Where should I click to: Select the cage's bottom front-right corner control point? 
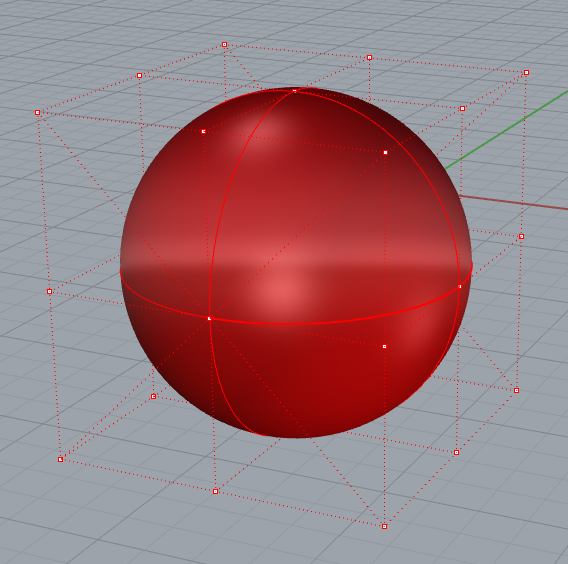click(x=384, y=526)
